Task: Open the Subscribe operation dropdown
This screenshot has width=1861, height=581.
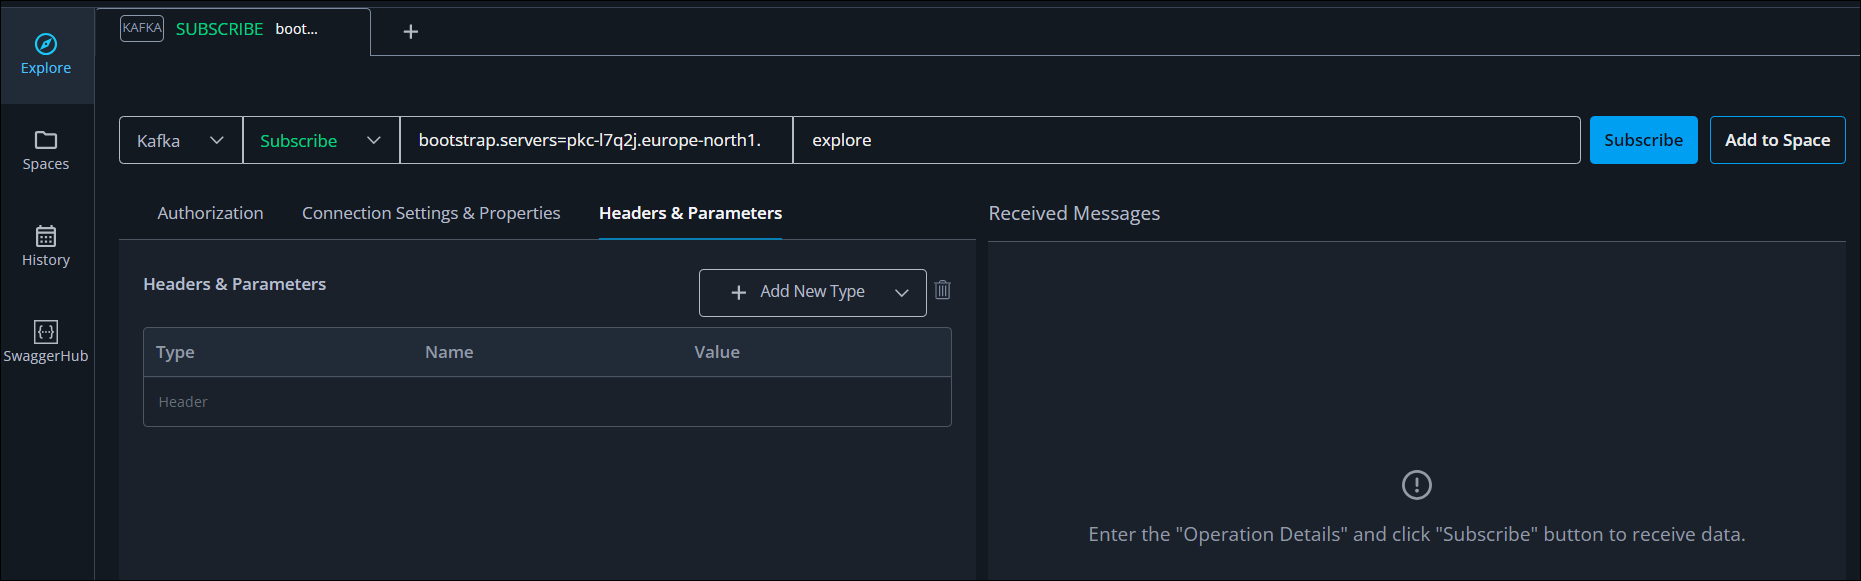Action: [318, 140]
